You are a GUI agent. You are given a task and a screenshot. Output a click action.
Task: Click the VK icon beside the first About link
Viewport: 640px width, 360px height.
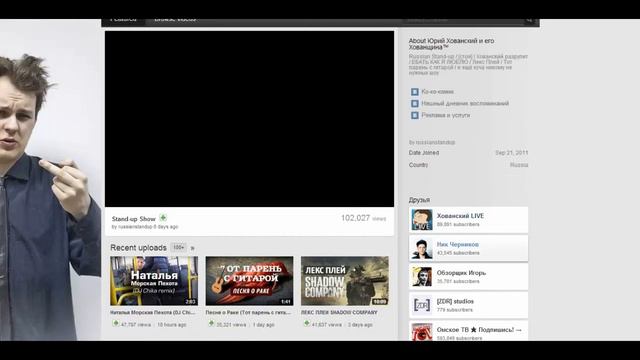tap(415, 92)
